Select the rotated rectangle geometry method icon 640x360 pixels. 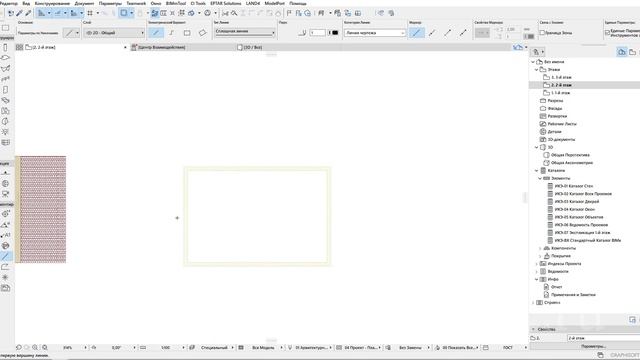(202, 33)
